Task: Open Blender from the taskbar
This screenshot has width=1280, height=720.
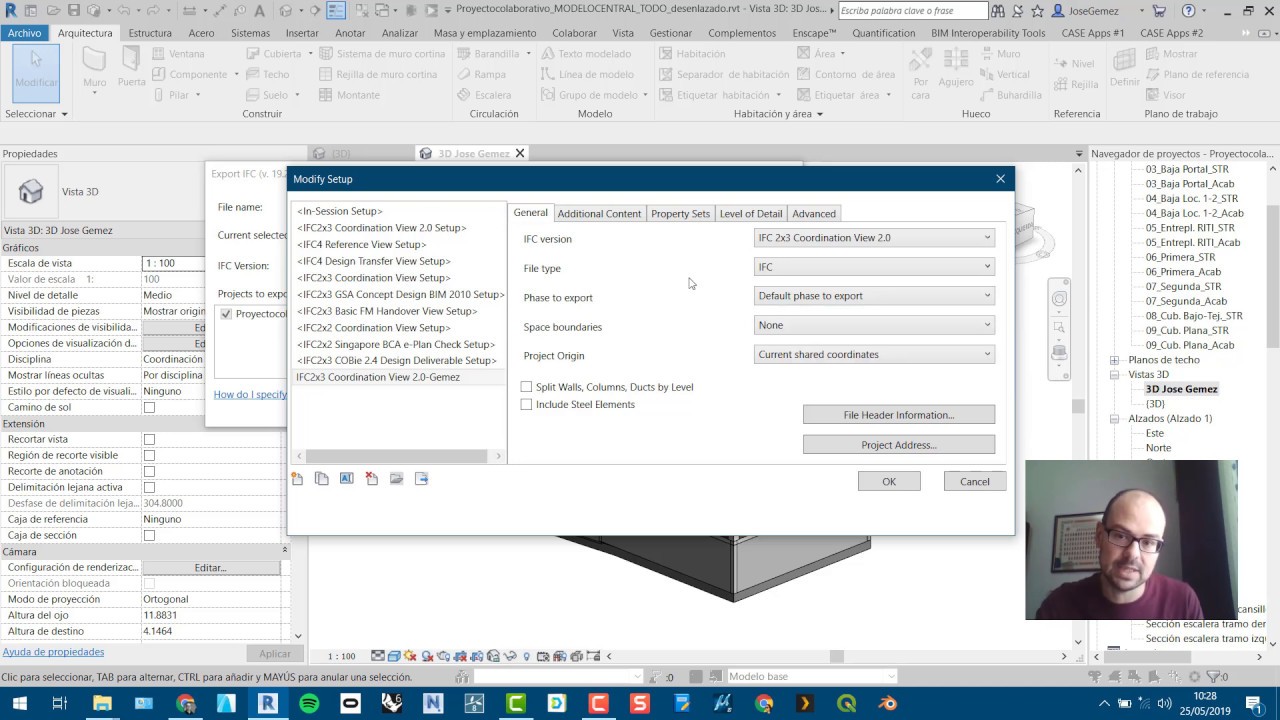Action: click(x=887, y=704)
